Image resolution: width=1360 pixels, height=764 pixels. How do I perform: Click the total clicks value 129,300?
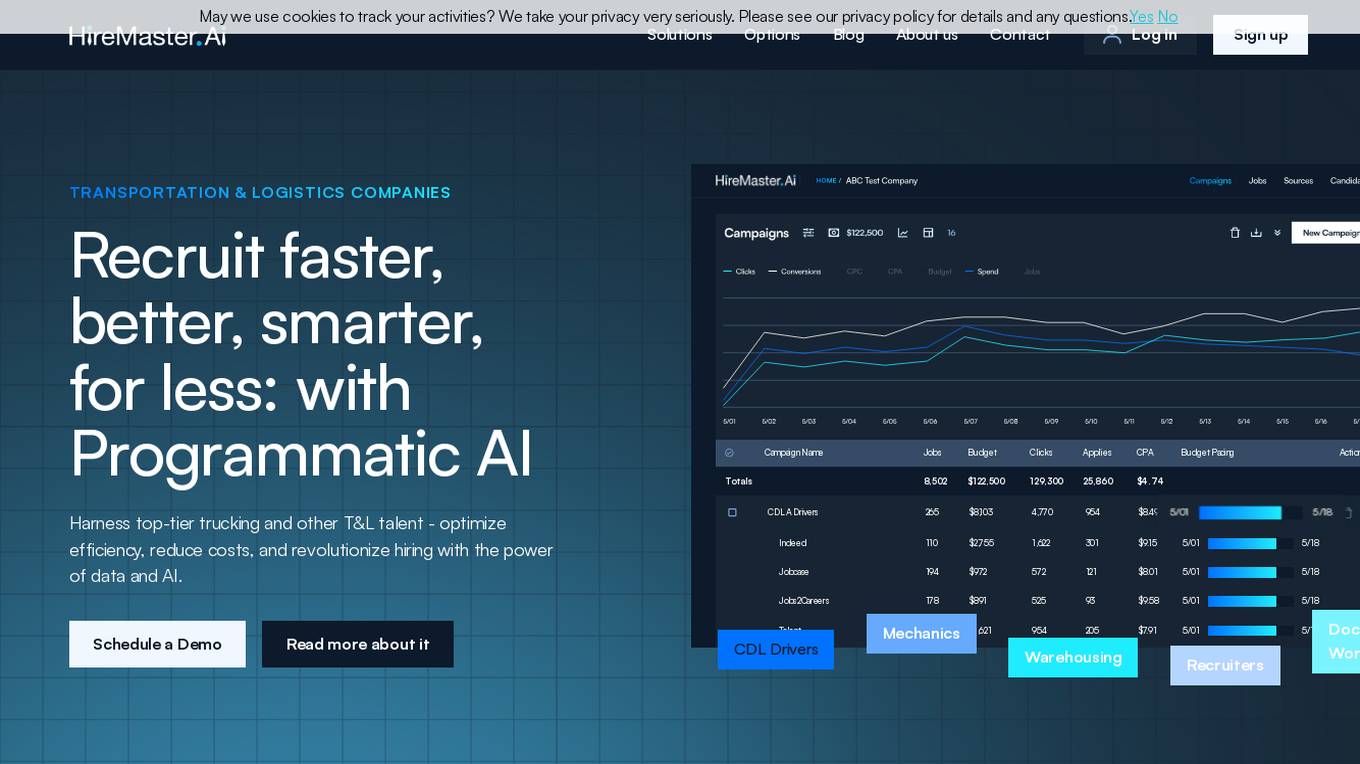coord(1047,482)
